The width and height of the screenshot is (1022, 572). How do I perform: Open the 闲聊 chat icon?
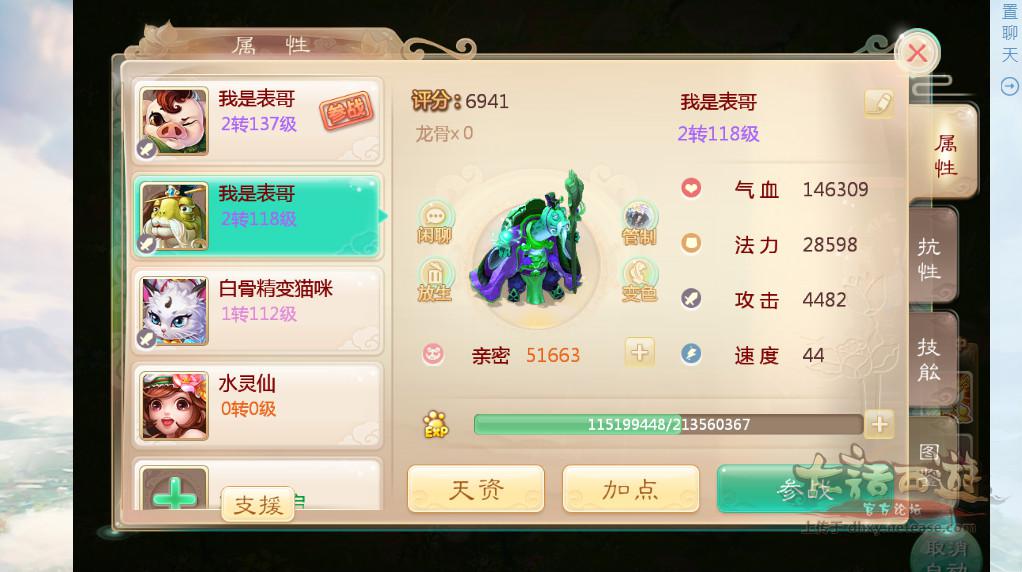pos(435,222)
